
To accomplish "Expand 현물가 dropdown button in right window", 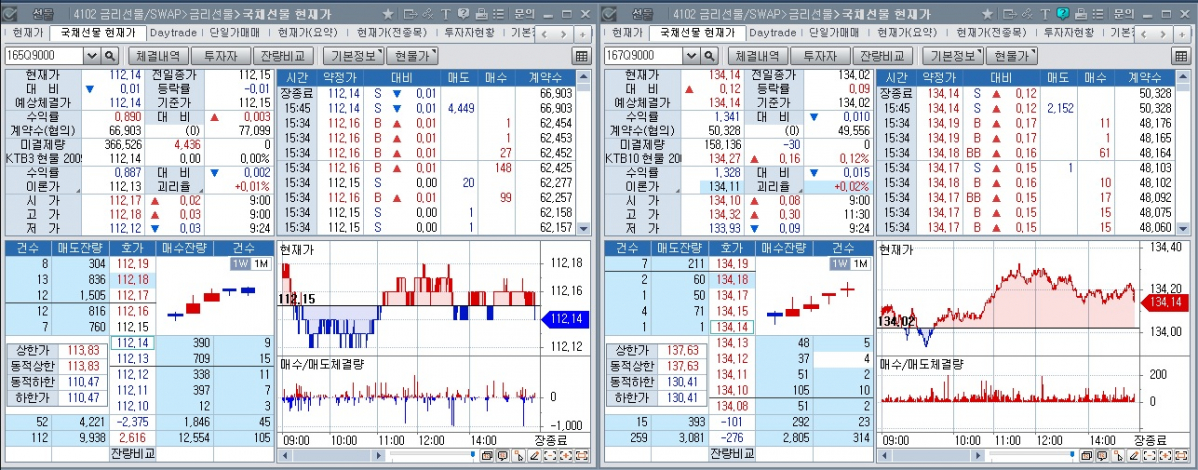I will pyautogui.click(x=1012, y=56).
